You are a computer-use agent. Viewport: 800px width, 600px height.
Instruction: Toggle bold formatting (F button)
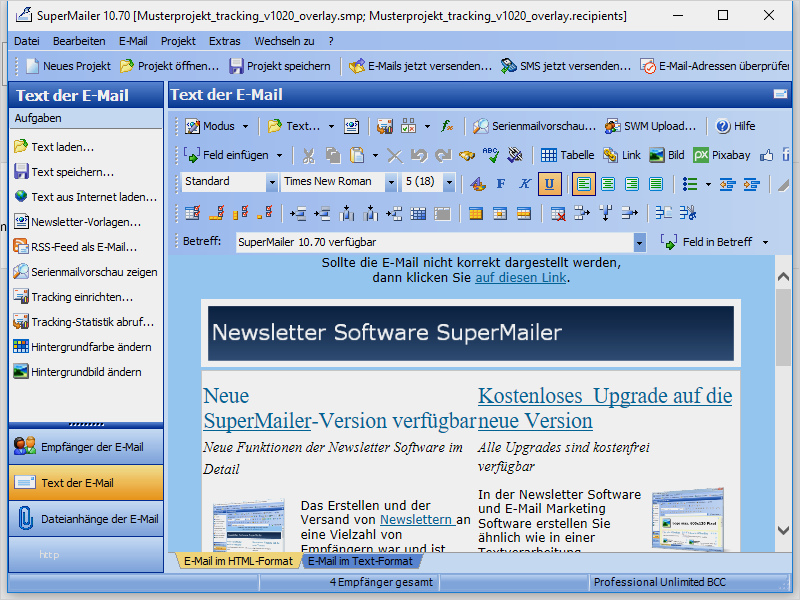point(501,183)
